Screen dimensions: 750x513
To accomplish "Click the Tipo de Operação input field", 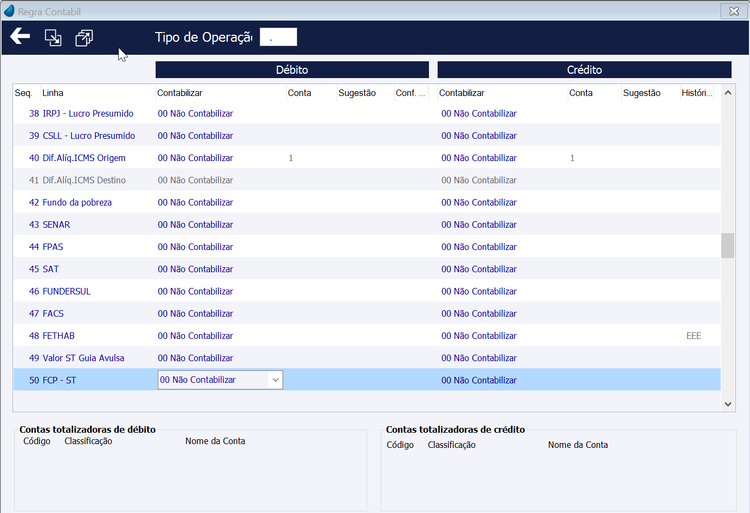I will [278, 37].
